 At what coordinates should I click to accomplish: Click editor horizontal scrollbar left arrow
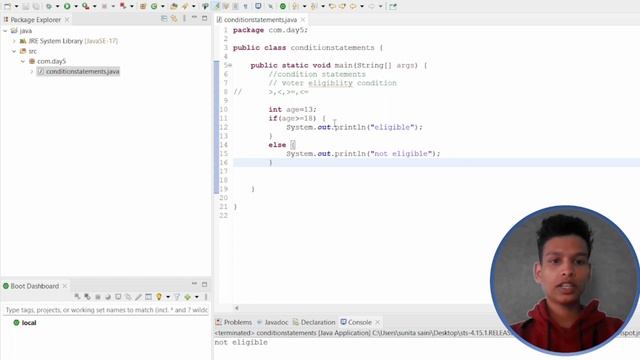click(x=237, y=308)
